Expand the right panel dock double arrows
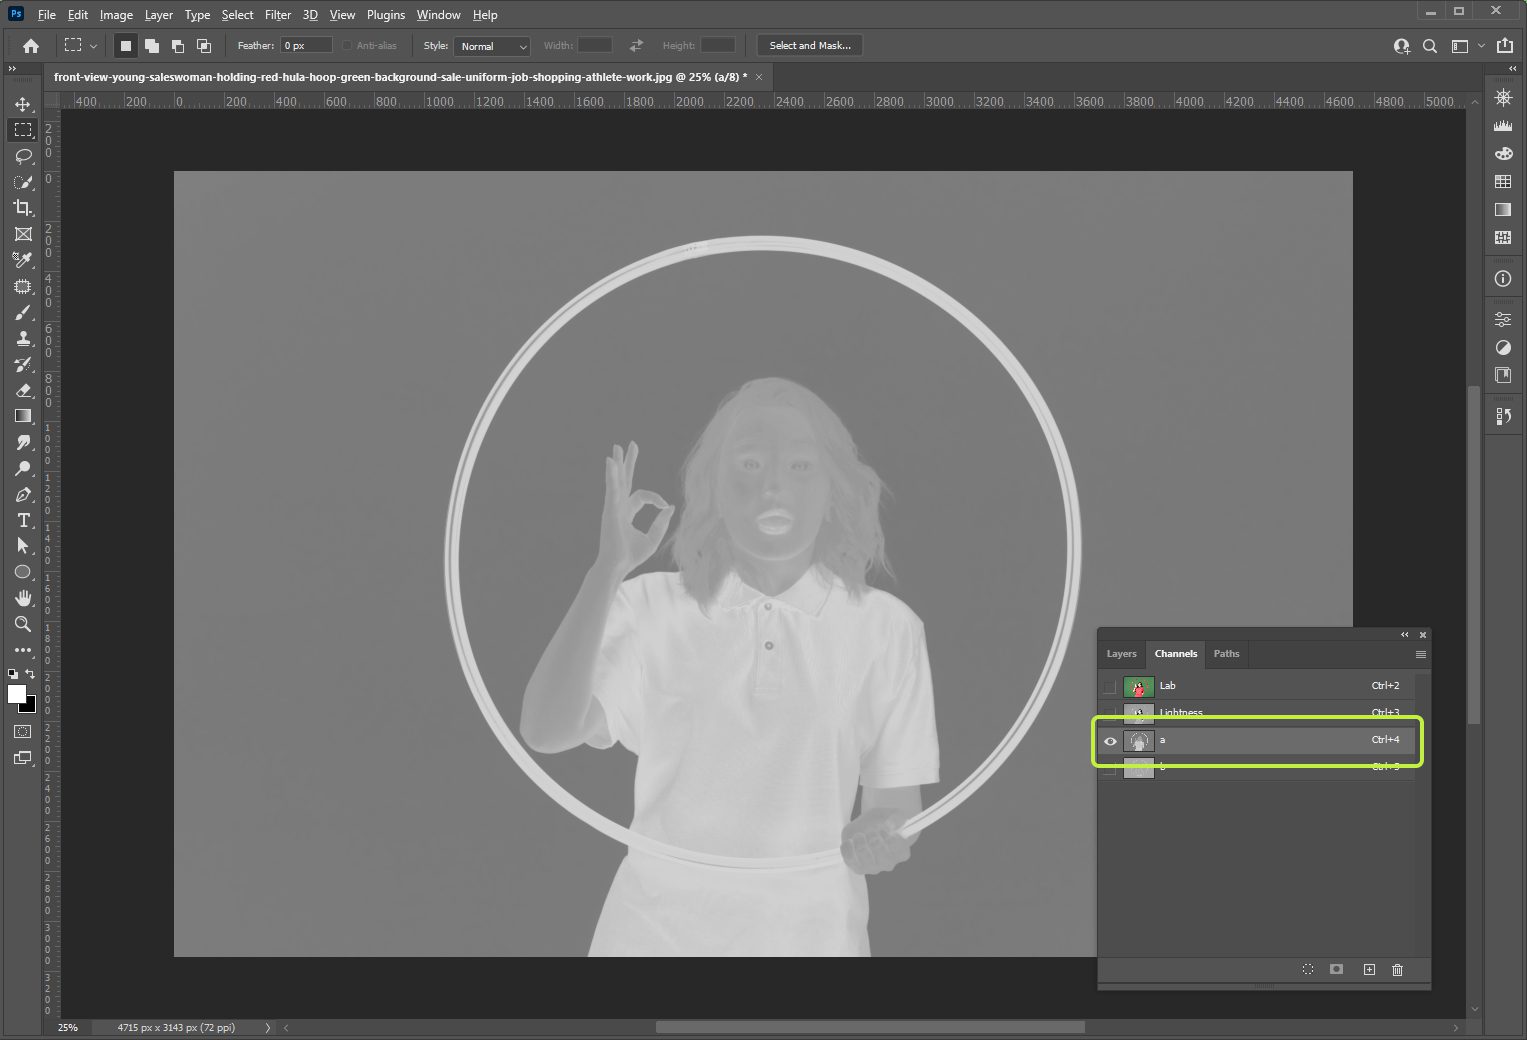Screen dimensions: 1527x1040 [x=1513, y=69]
